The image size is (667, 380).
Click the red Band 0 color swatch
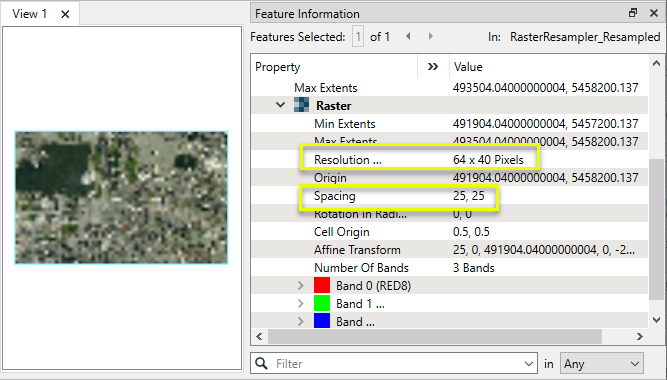coord(322,285)
